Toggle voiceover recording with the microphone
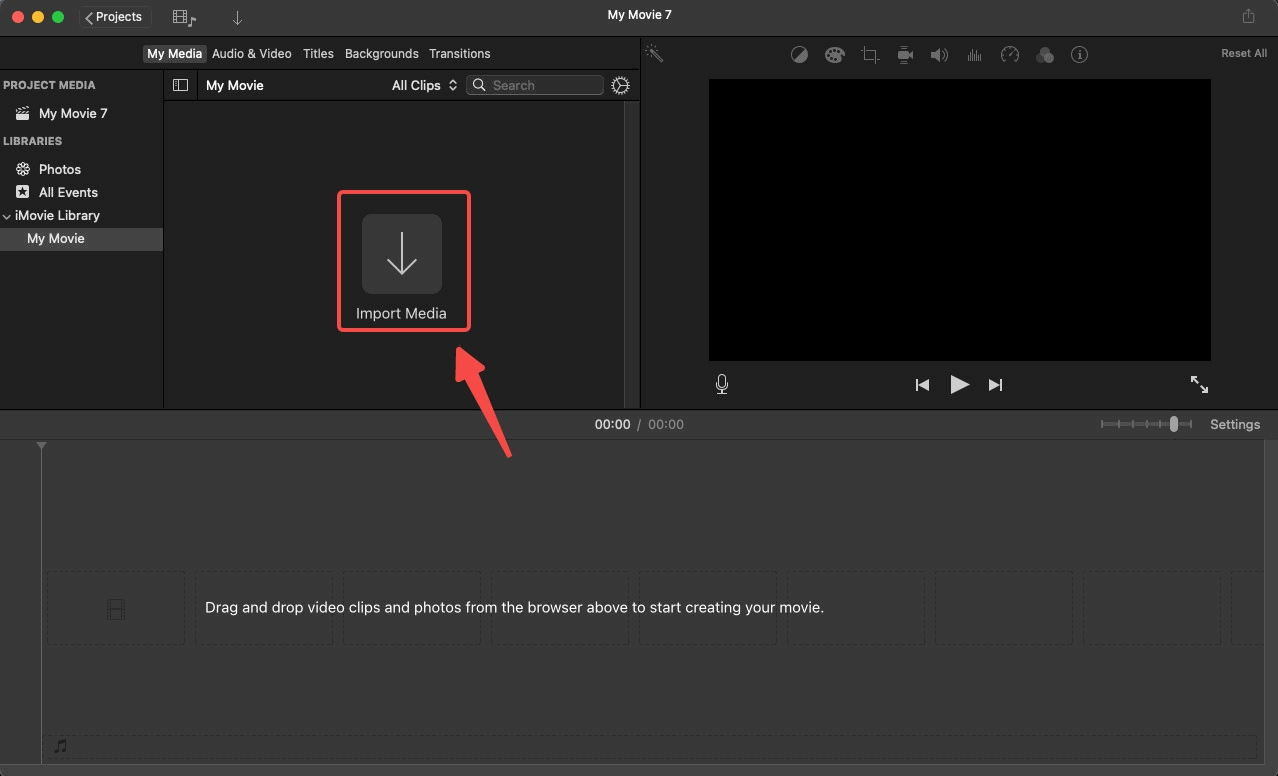 [722, 384]
